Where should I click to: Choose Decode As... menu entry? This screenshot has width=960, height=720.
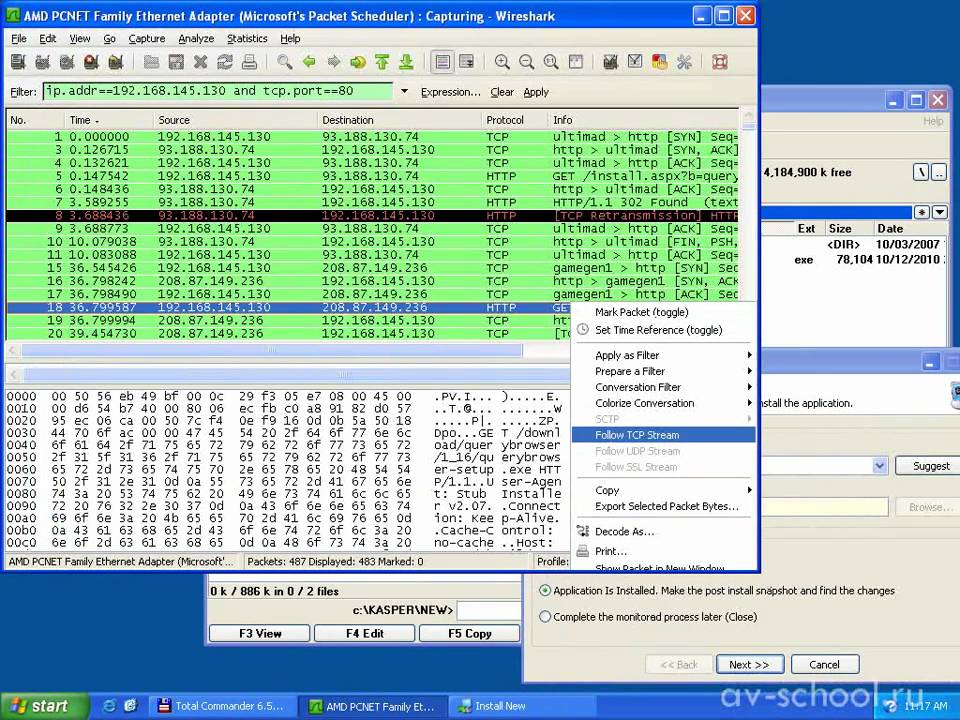(x=663, y=531)
